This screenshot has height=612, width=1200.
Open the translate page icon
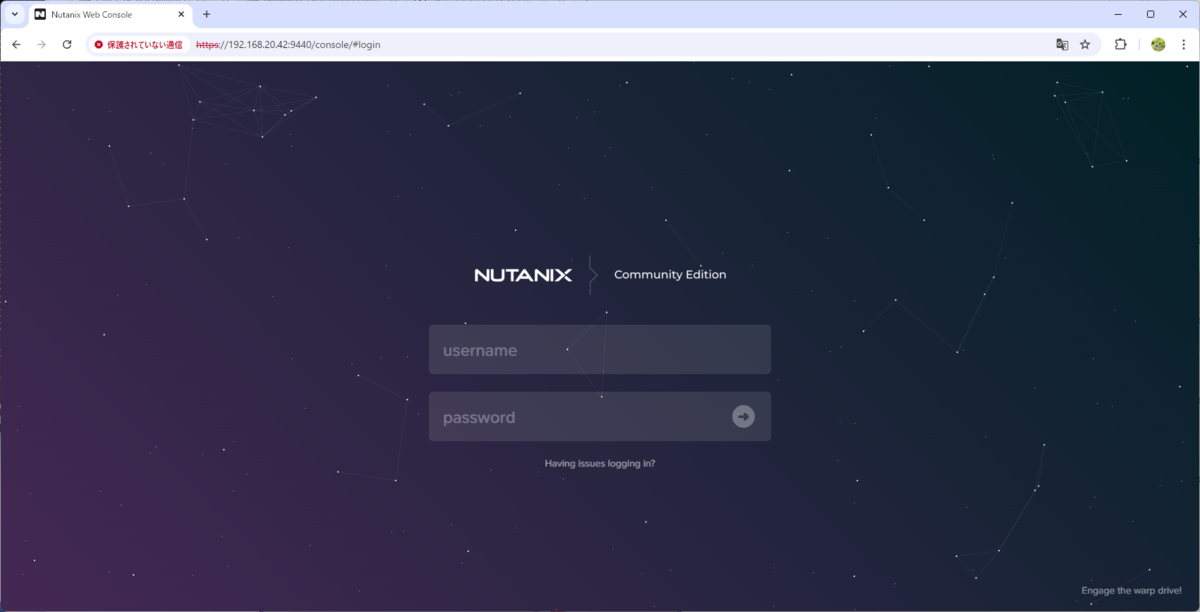click(x=1062, y=44)
